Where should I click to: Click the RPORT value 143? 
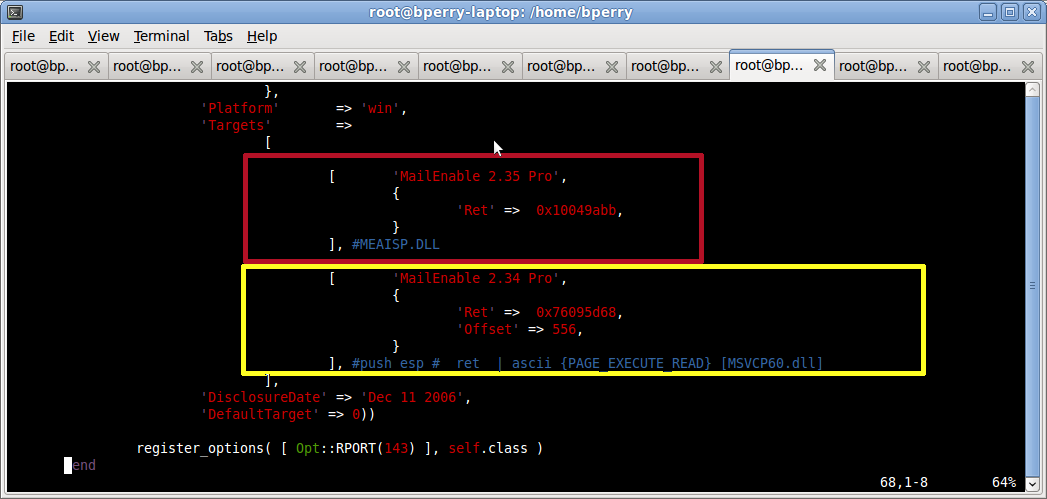coord(396,448)
